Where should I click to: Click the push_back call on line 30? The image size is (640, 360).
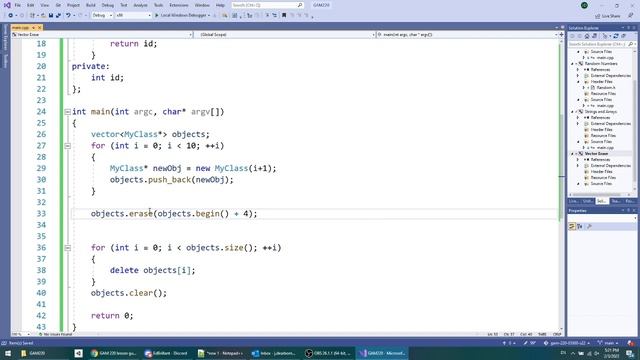pyautogui.click(x=169, y=180)
